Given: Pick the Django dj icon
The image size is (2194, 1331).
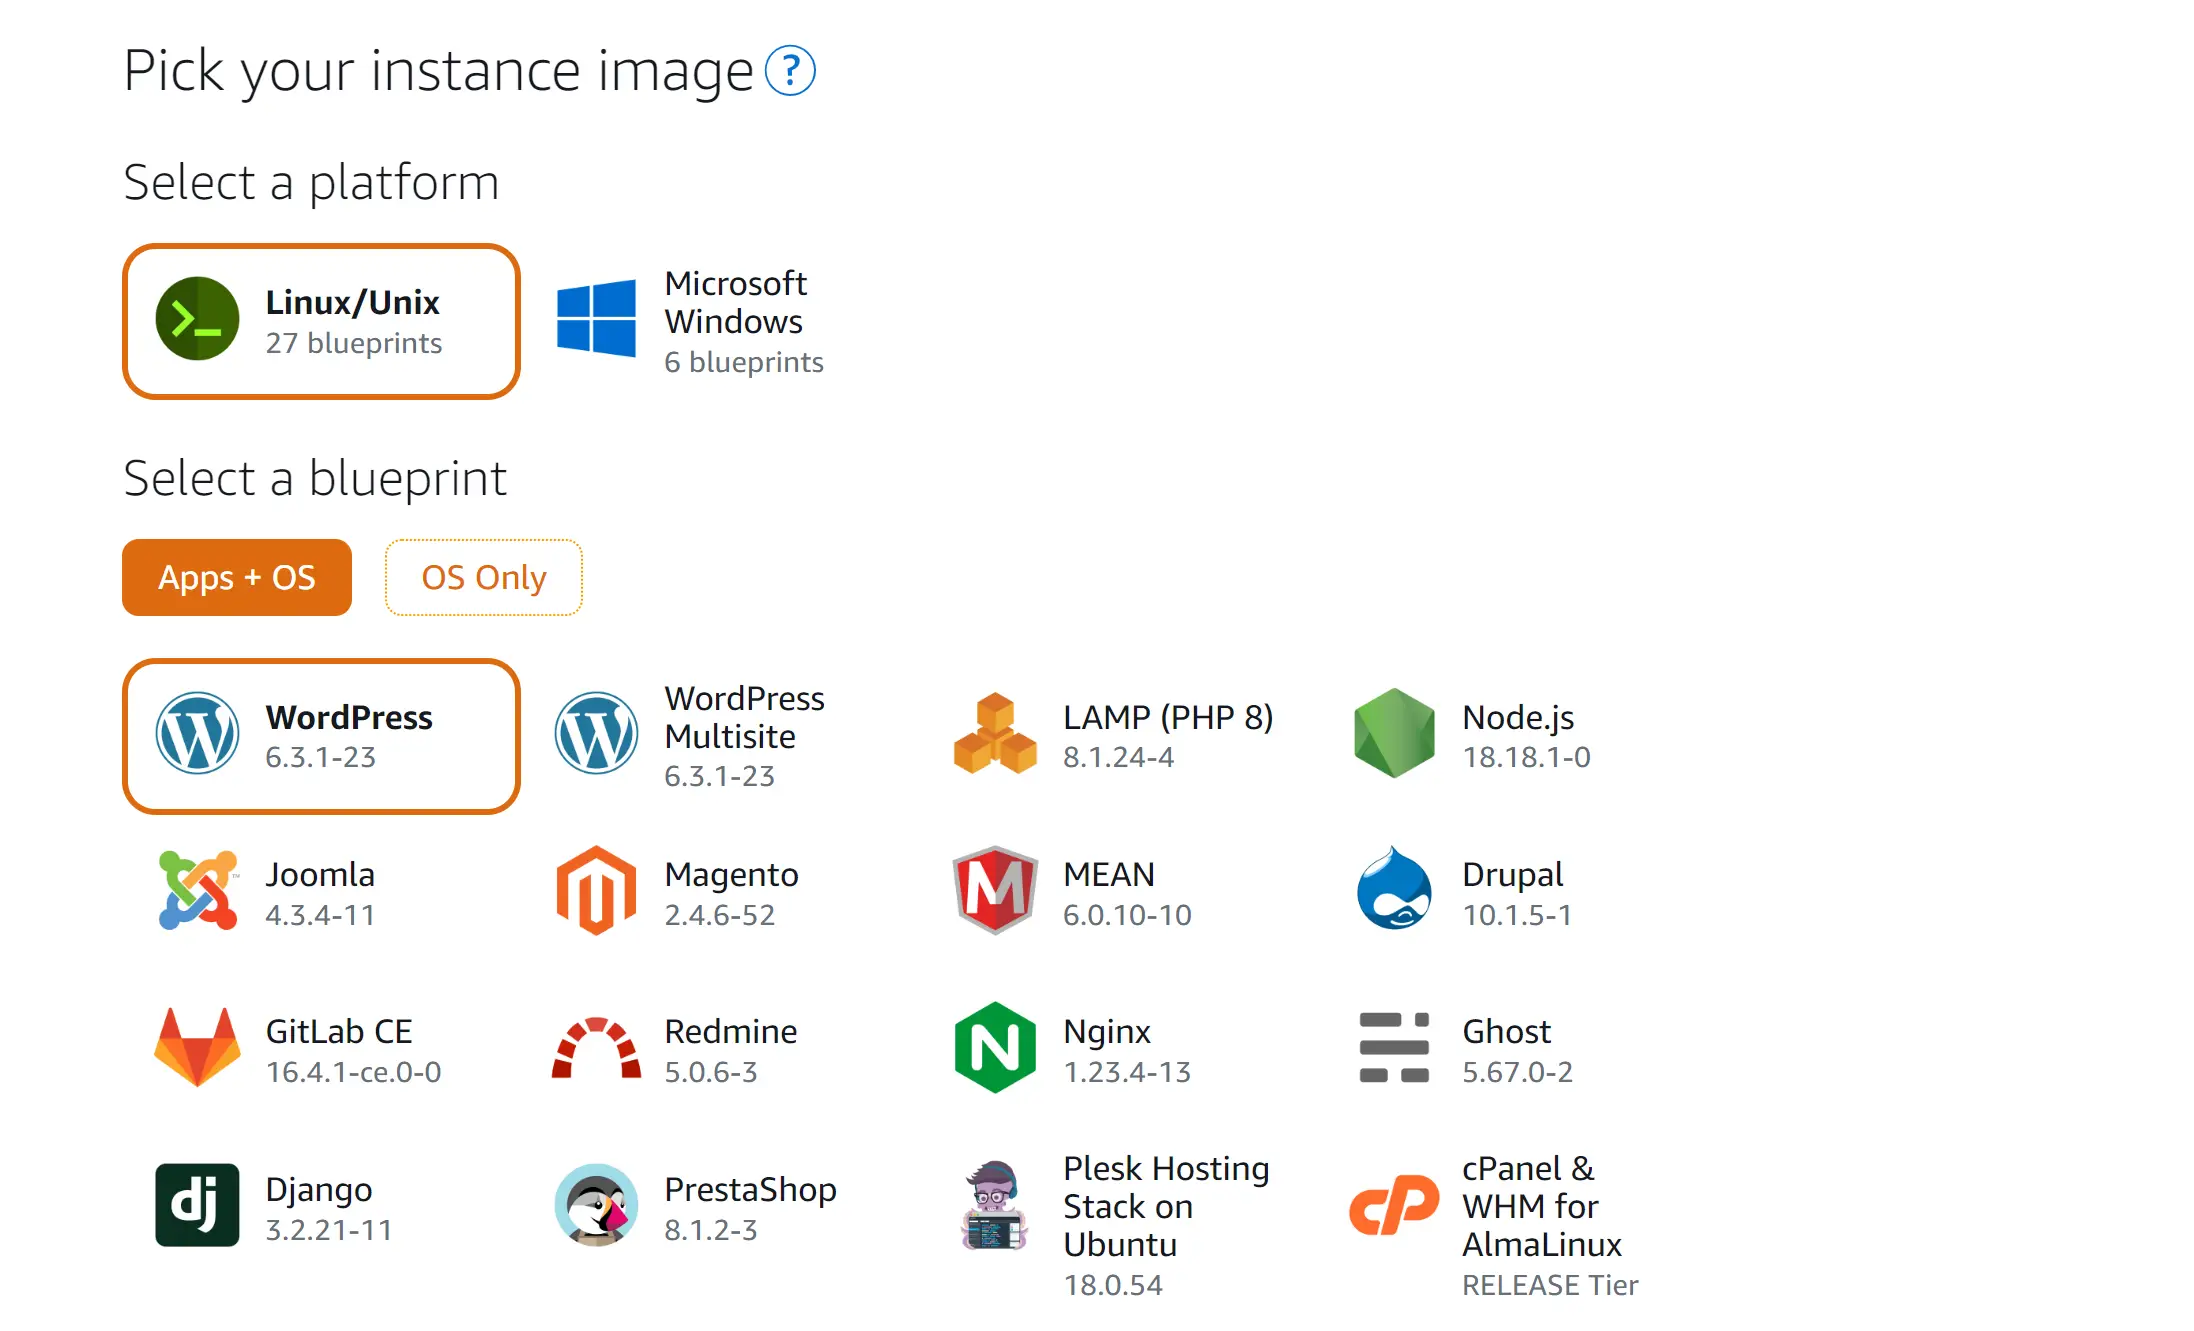Looking at the screenshot, I should 198,1205.
